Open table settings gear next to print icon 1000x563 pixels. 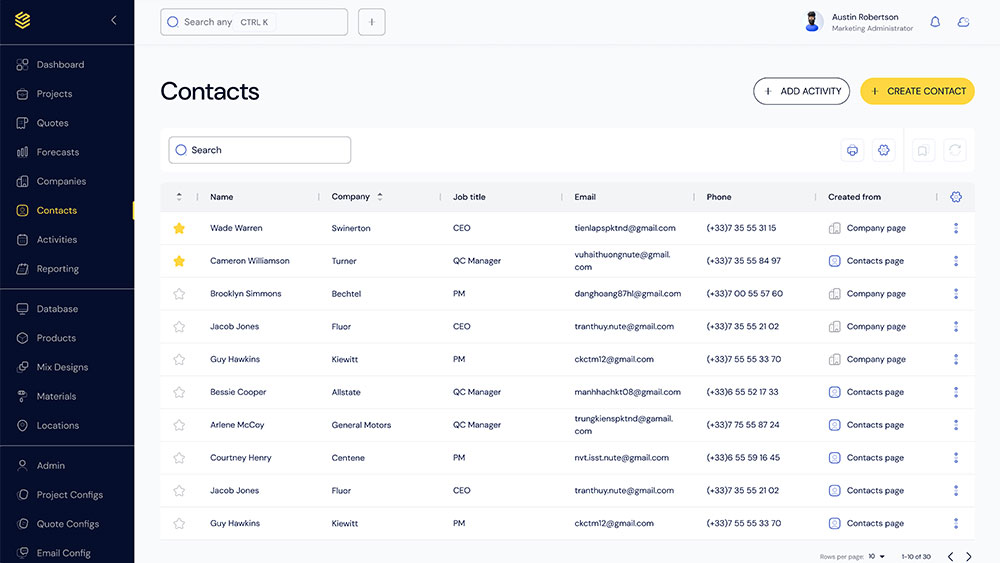(x=882, y=150)
